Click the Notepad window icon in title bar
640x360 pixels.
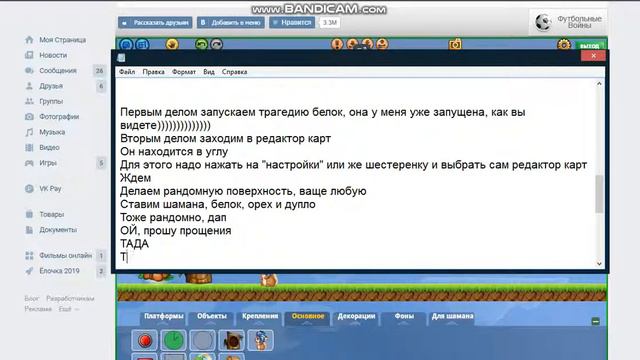coord(121,58)
